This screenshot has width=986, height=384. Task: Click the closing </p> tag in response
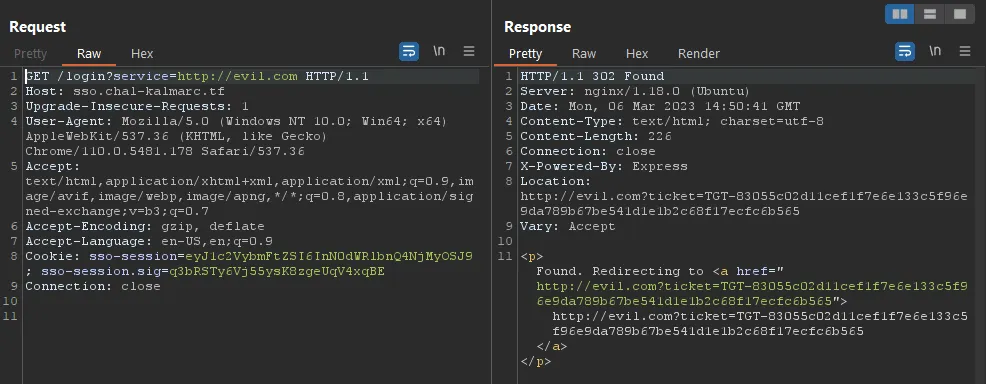[536, 361]
